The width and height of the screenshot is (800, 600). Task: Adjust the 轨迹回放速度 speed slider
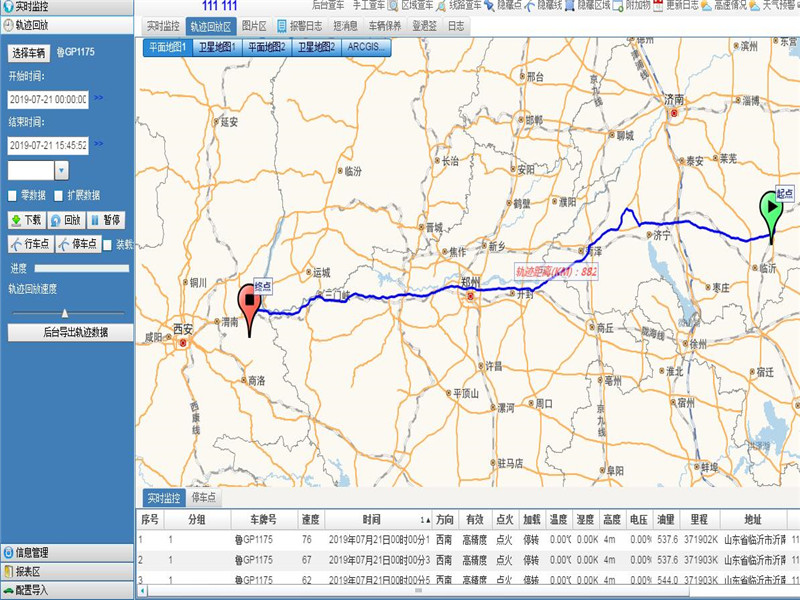[67, 311]
